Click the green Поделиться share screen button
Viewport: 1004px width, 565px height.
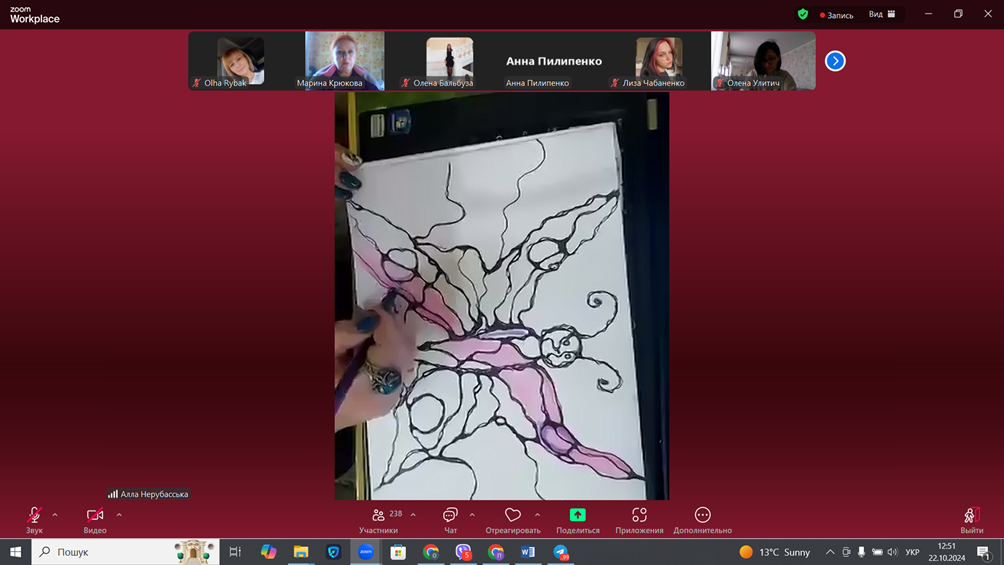pos(577,516)
